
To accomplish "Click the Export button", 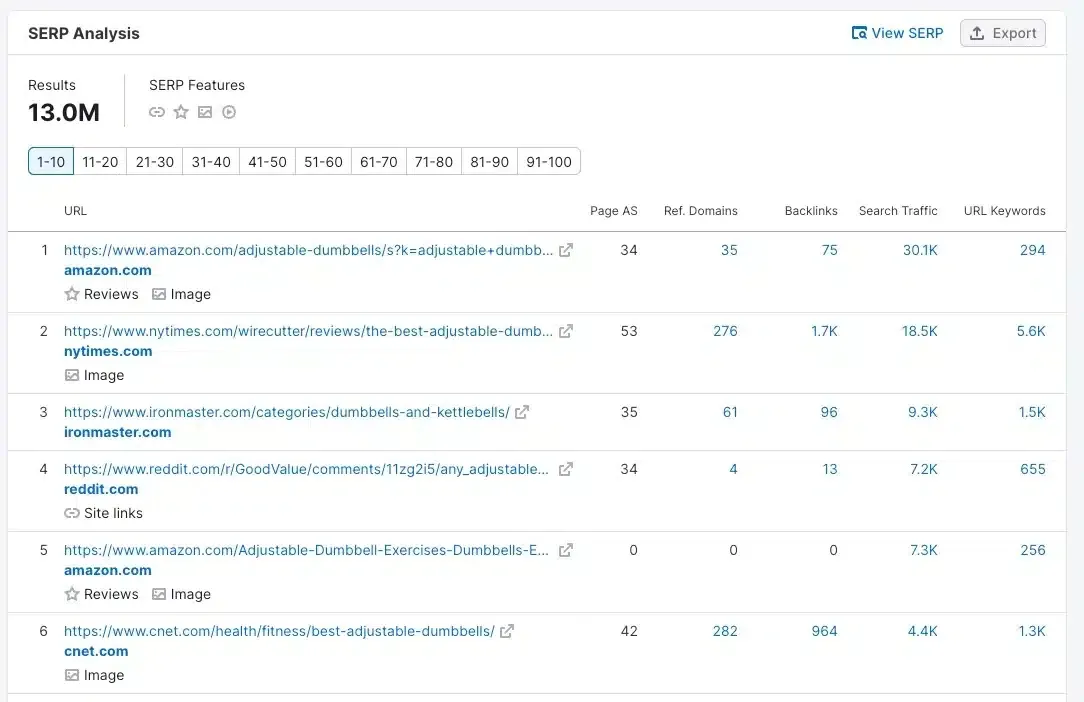I will tap(1003, 33).
